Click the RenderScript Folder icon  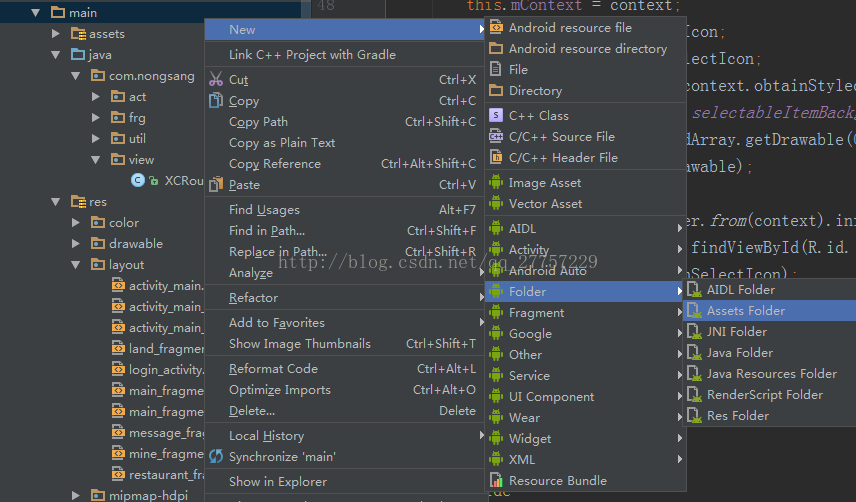694,395
